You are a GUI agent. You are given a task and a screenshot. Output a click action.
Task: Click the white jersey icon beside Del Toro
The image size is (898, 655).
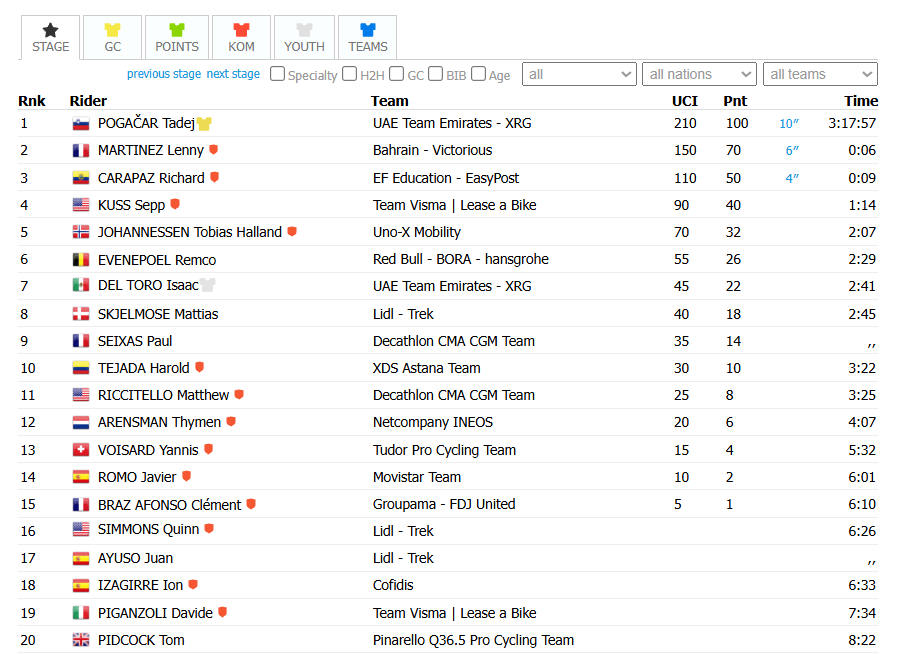point(207,285)
